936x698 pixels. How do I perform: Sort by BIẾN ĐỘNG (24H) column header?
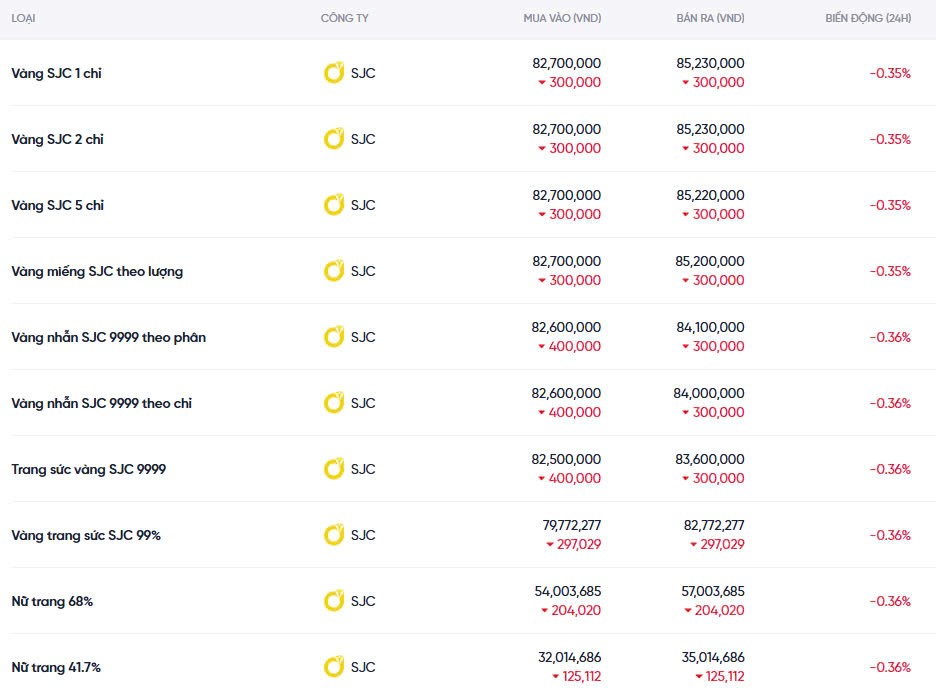point(867,19)
